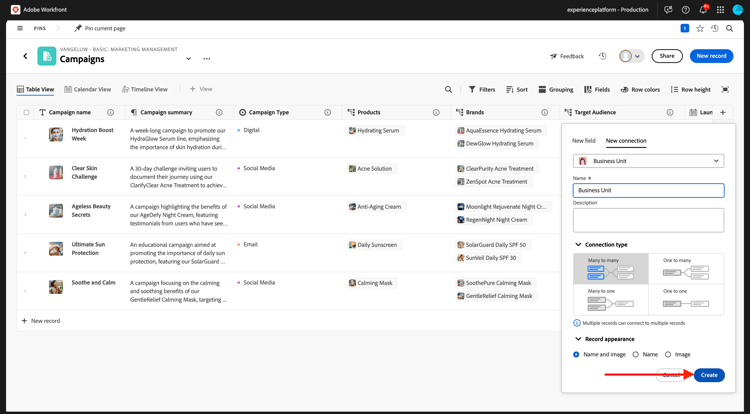The height and width of the screenshot is (414, 750).
Task: Collapse the Record appearance section
Action: [x=578, y=339]
